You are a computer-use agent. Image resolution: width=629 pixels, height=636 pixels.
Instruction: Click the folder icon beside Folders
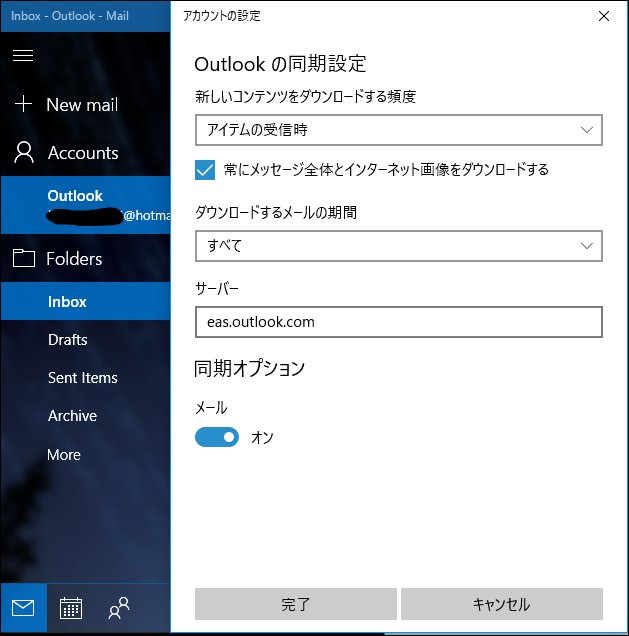pyautogui.click(x=24, y=258)
